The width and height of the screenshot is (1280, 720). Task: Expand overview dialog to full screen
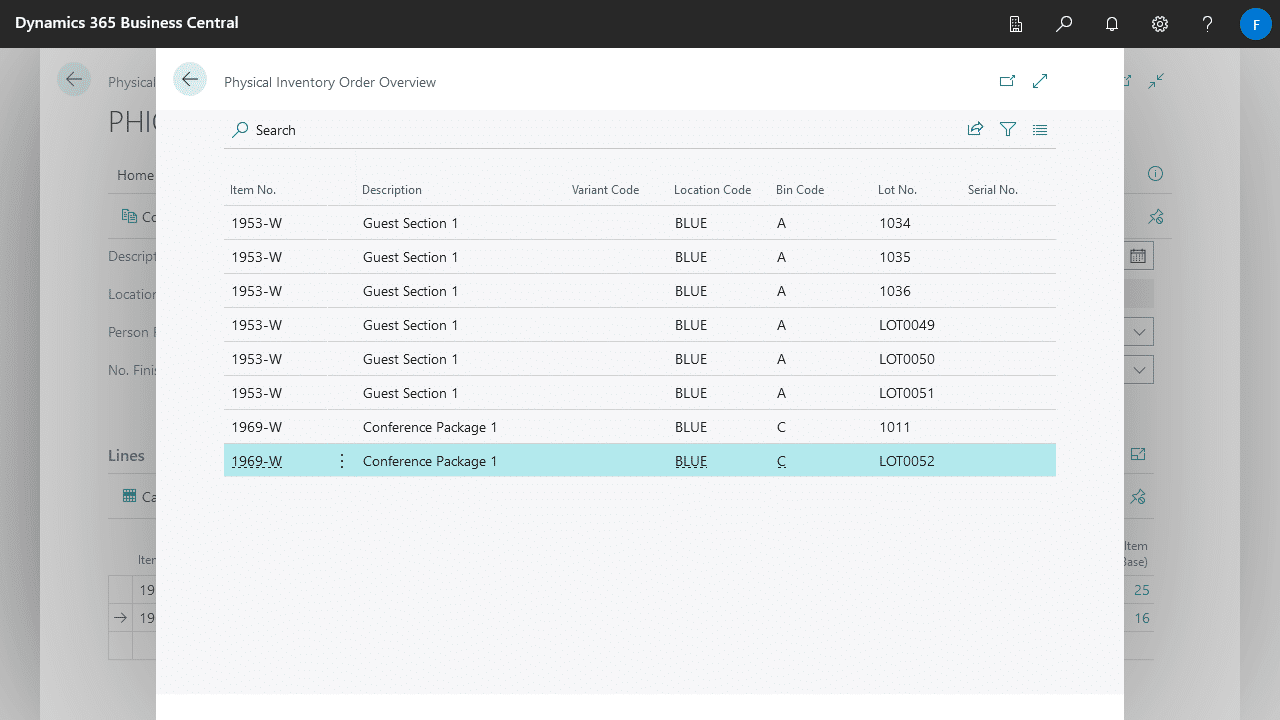click(1040, 81)
